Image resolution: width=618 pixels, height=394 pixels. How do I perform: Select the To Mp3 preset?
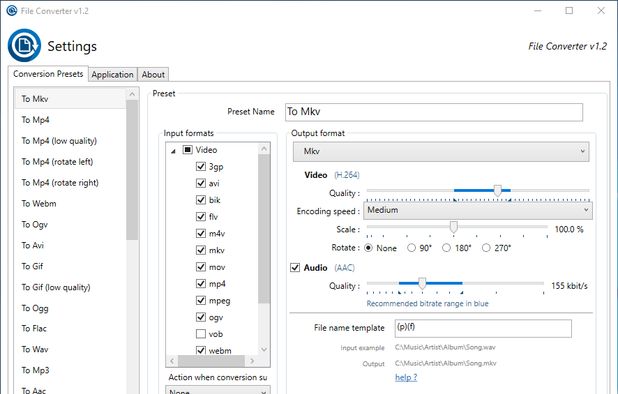70,370
